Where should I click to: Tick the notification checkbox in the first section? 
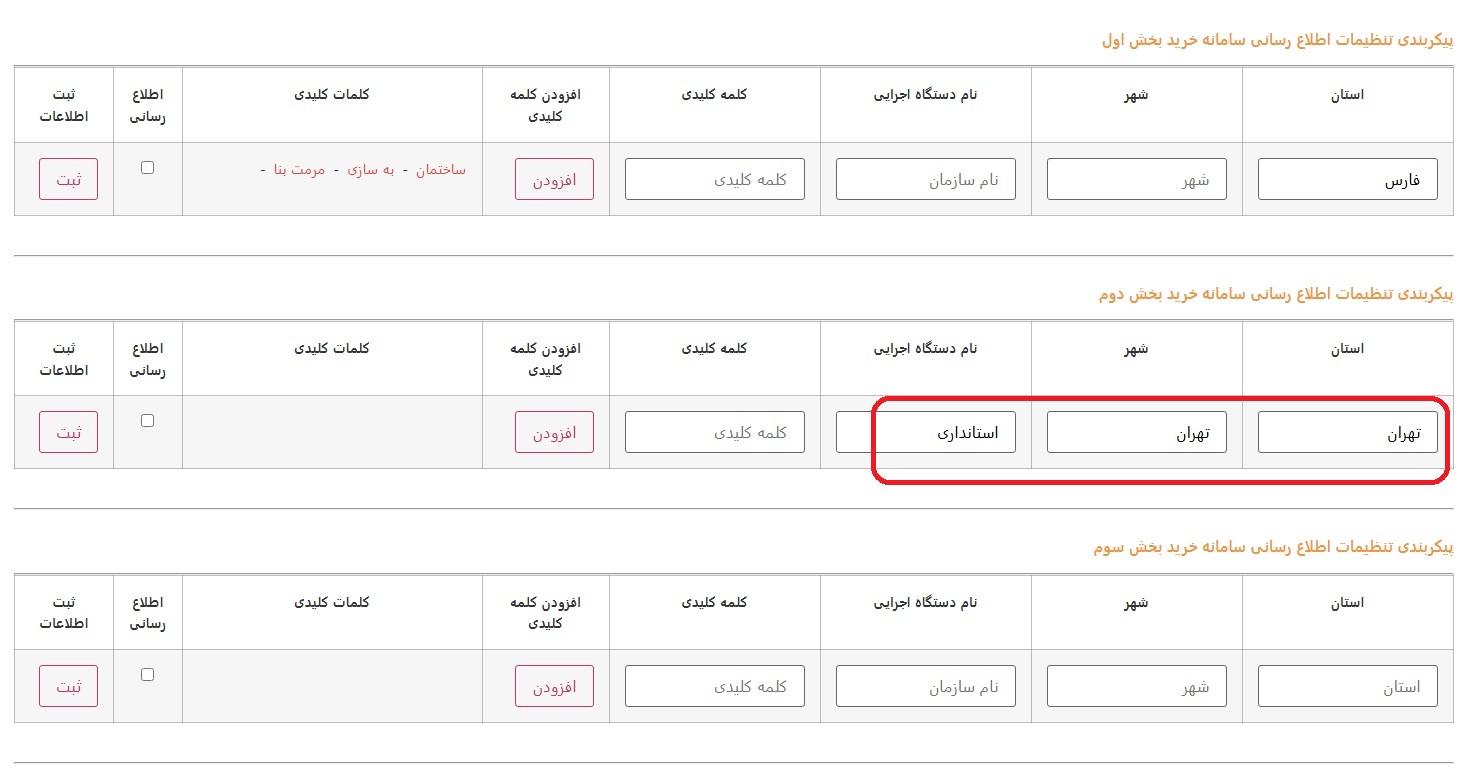(x=148, y=168)
